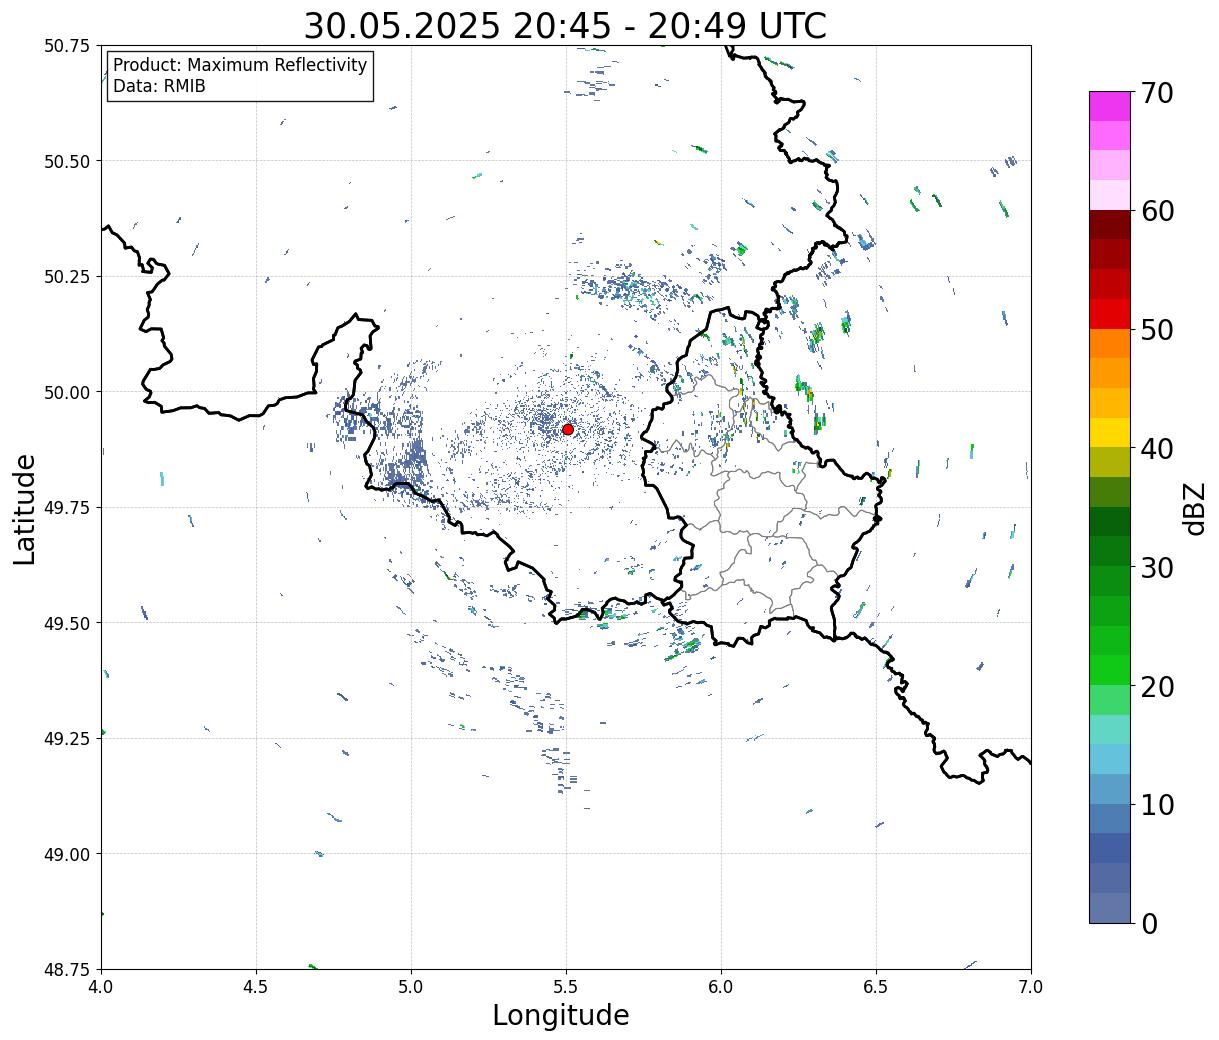Click longitude tick label 6.0

721,987
